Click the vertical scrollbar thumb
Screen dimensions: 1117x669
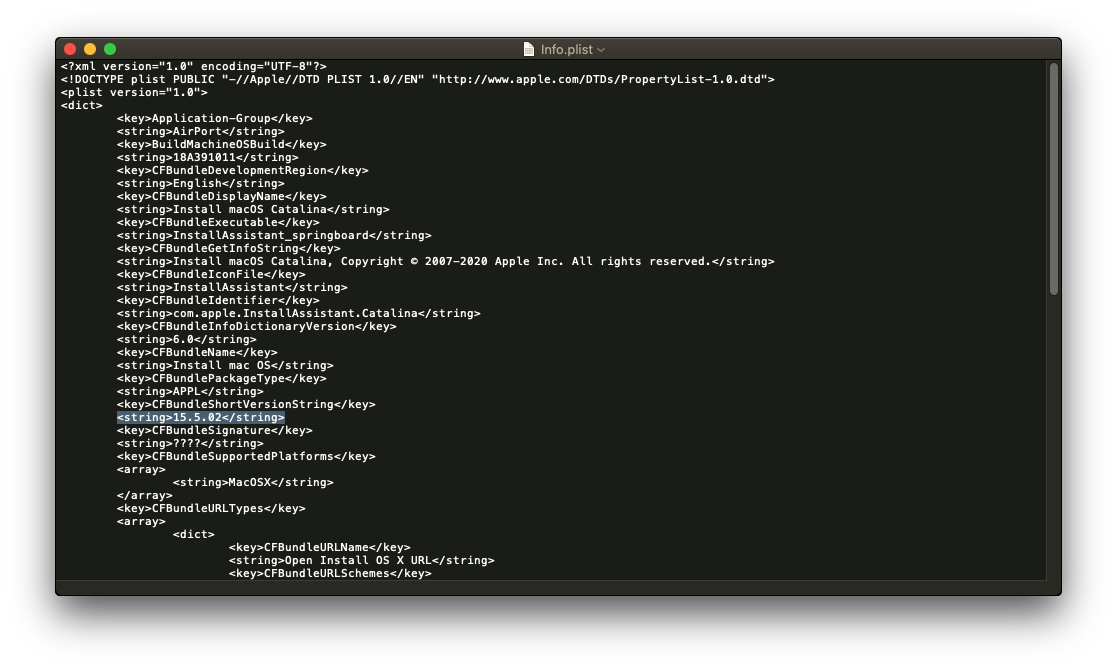[1054, 179]
